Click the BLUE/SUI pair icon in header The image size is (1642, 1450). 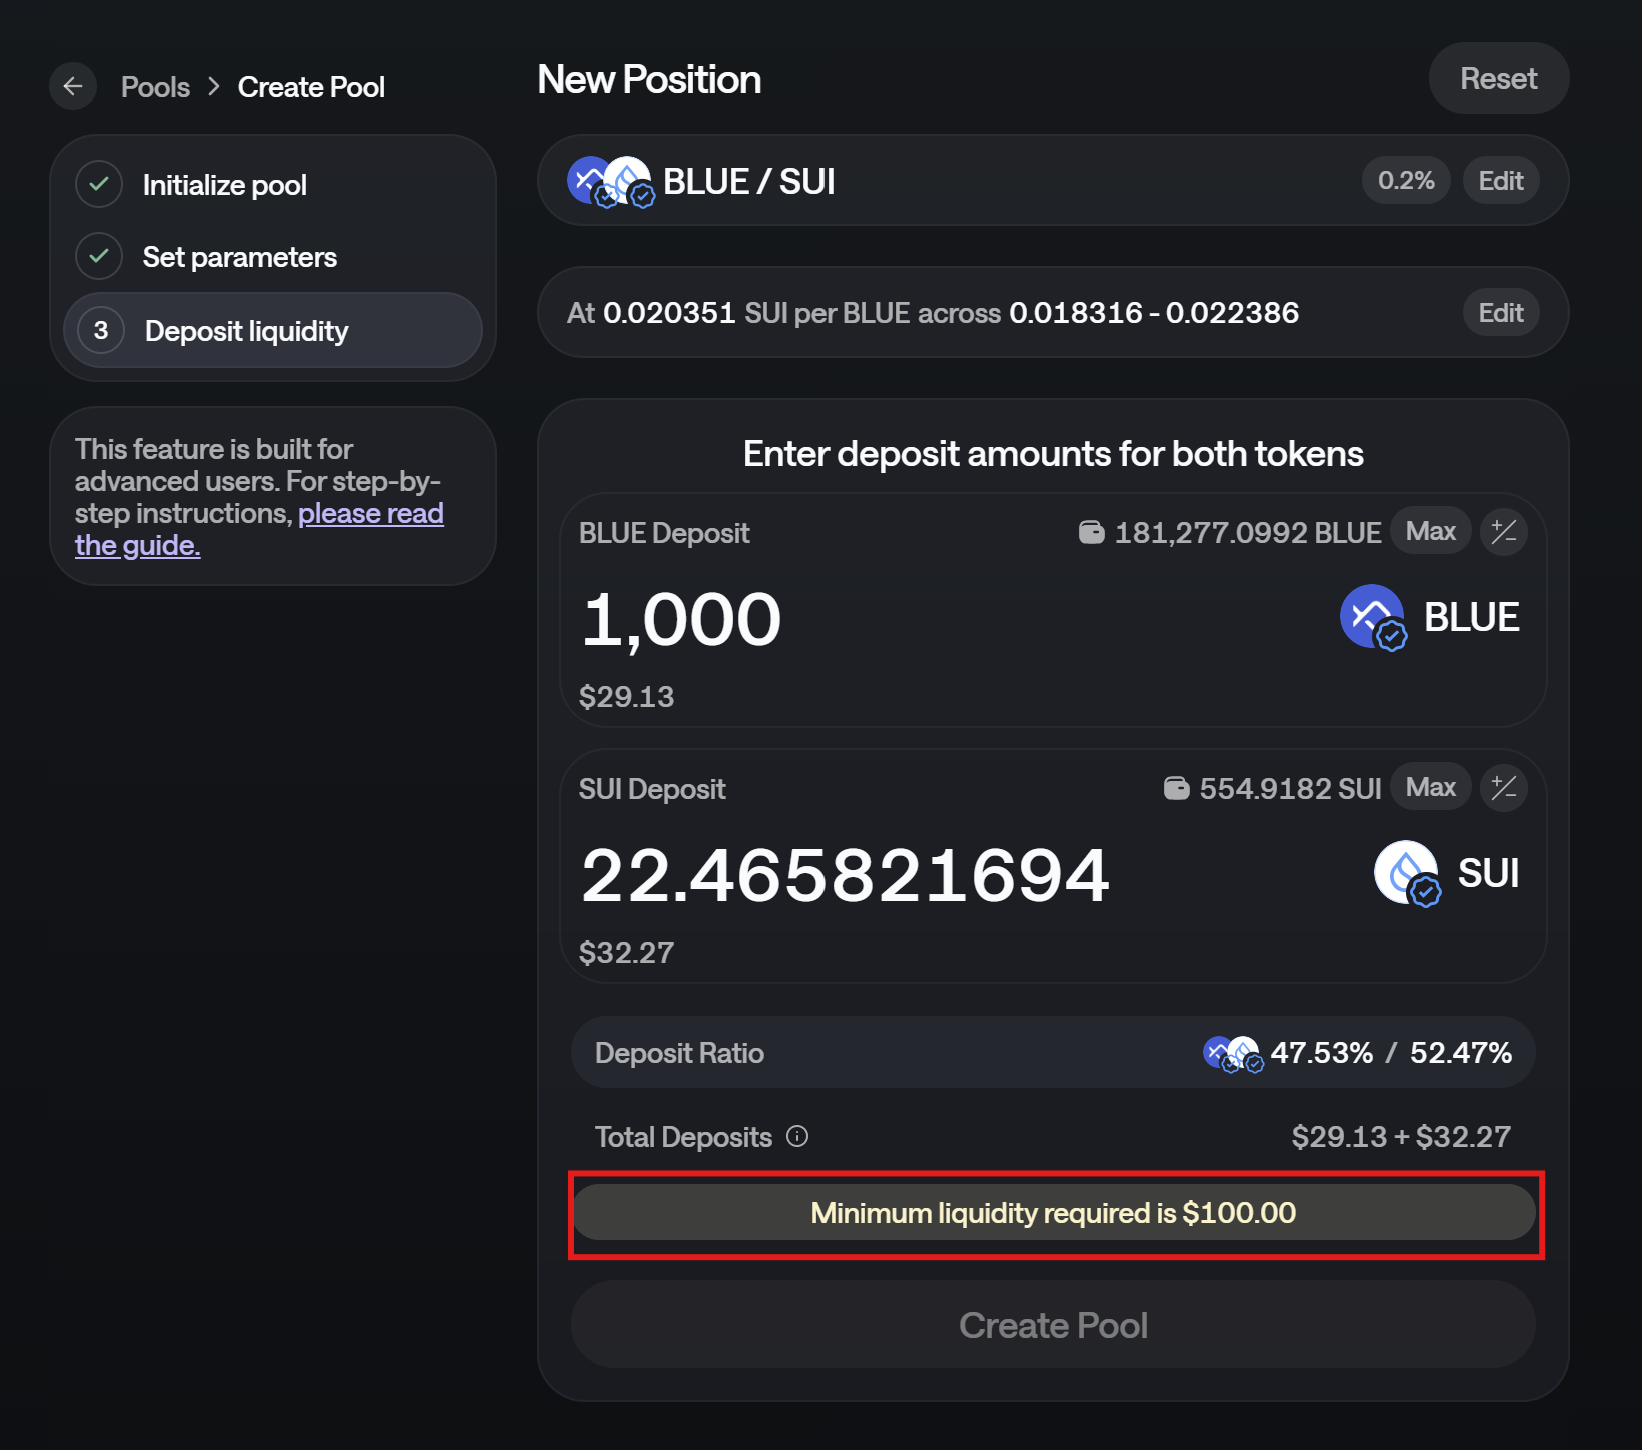[x=610, y=181]
